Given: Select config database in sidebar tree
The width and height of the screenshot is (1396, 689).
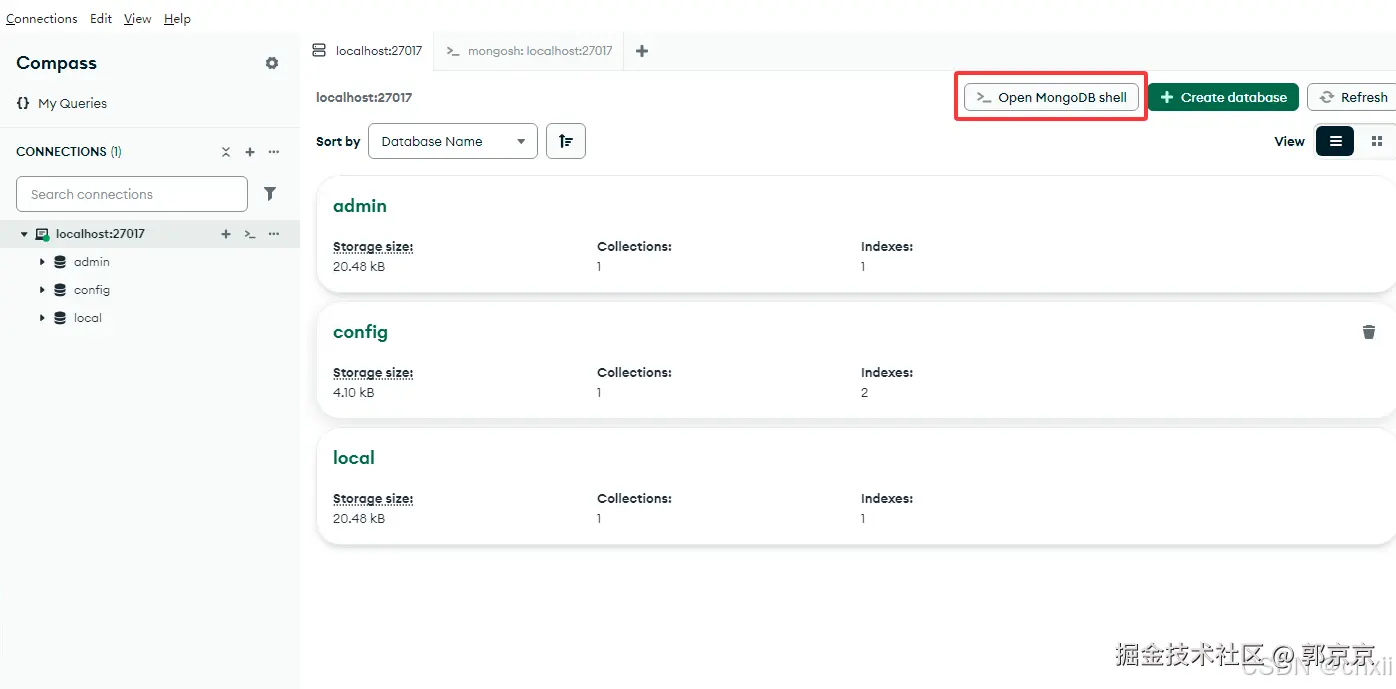Looking at the screenshot, I should (92, 290).
